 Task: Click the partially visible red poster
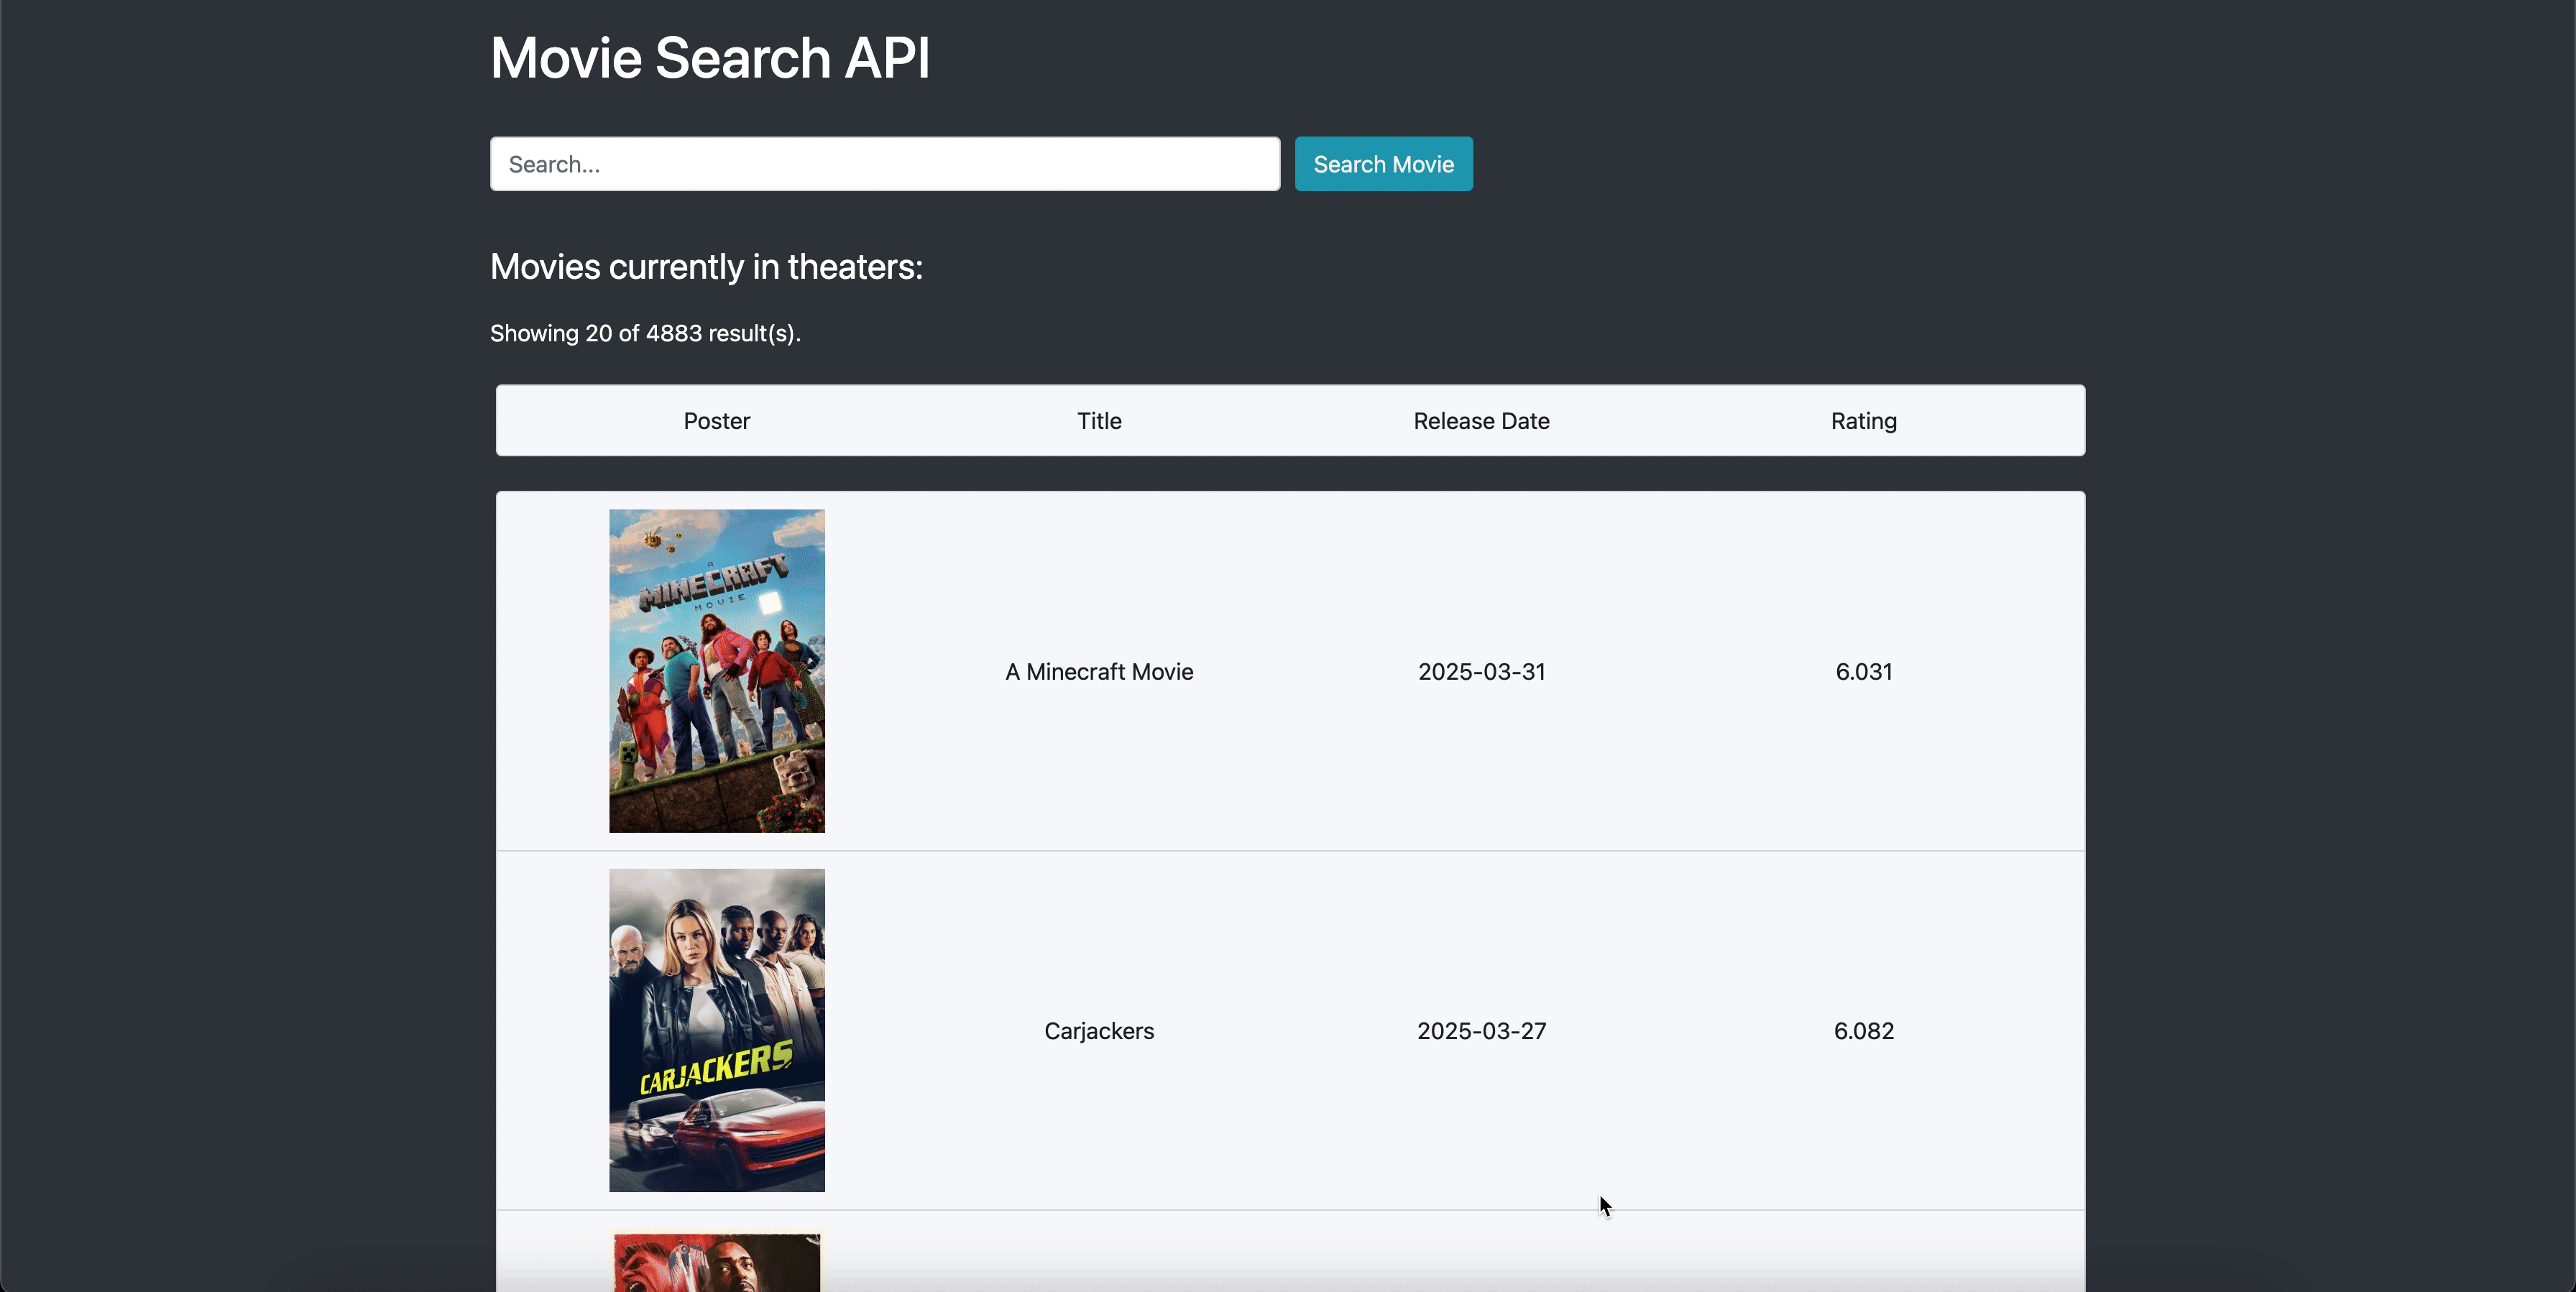[717, 1262]
